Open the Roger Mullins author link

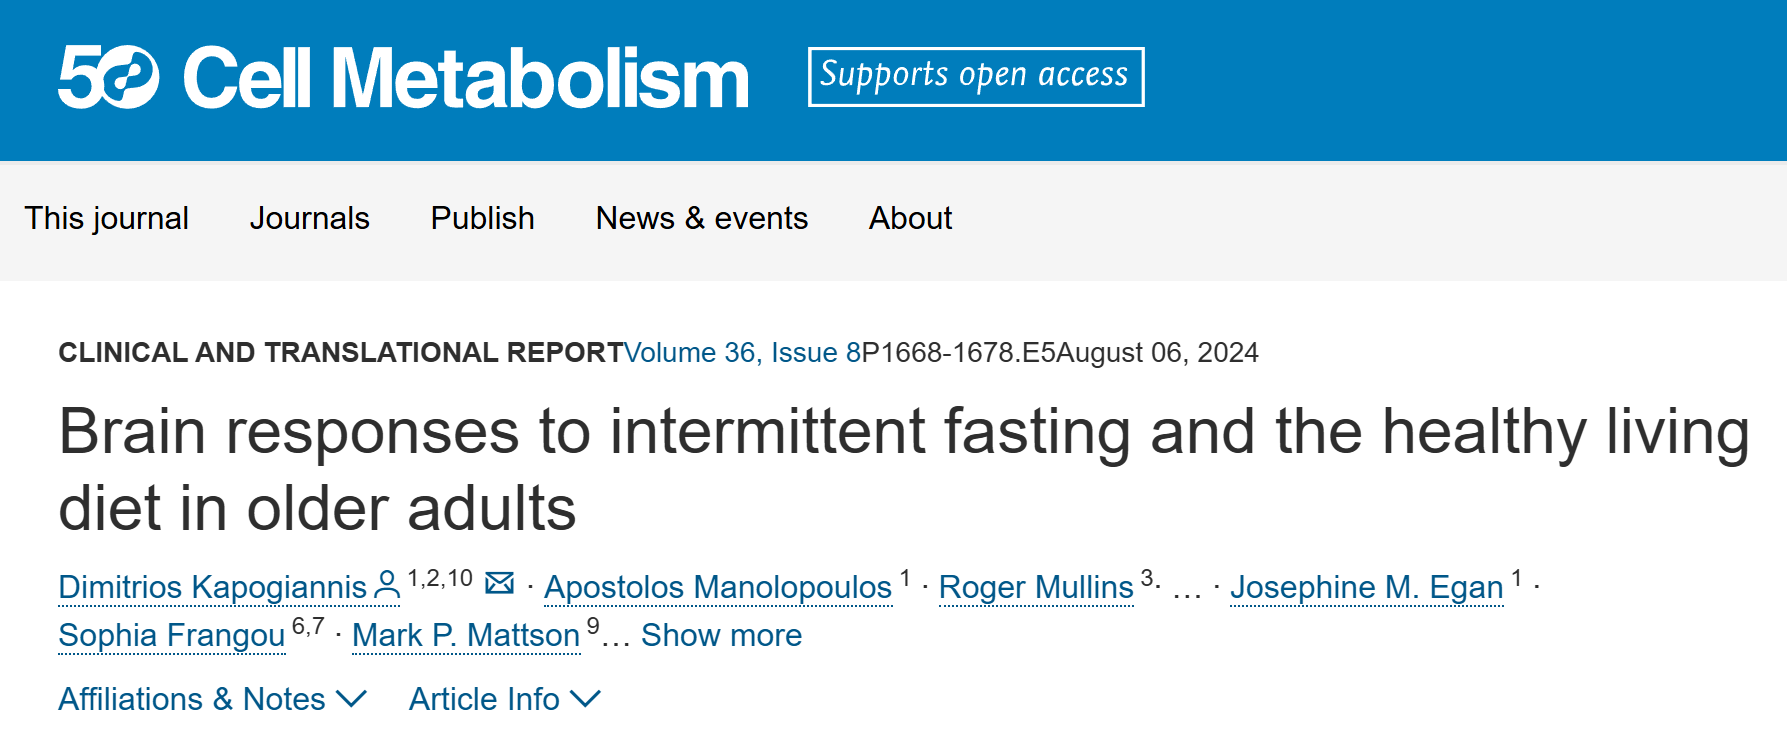click(1036, 587)
